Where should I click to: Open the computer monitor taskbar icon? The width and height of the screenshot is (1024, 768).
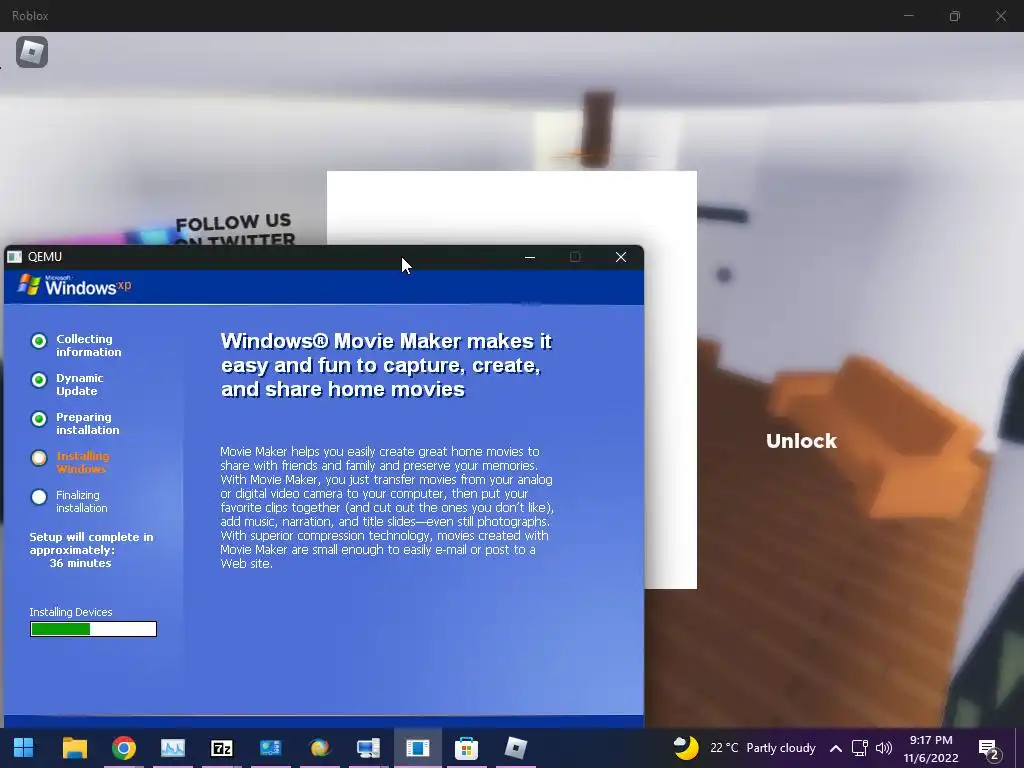coord(368,748)
